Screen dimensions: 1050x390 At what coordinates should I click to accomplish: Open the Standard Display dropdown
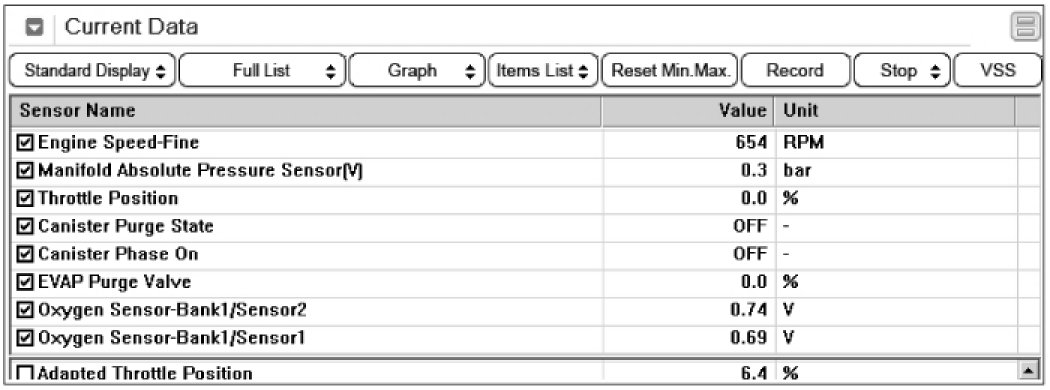(x=92, y=70)
